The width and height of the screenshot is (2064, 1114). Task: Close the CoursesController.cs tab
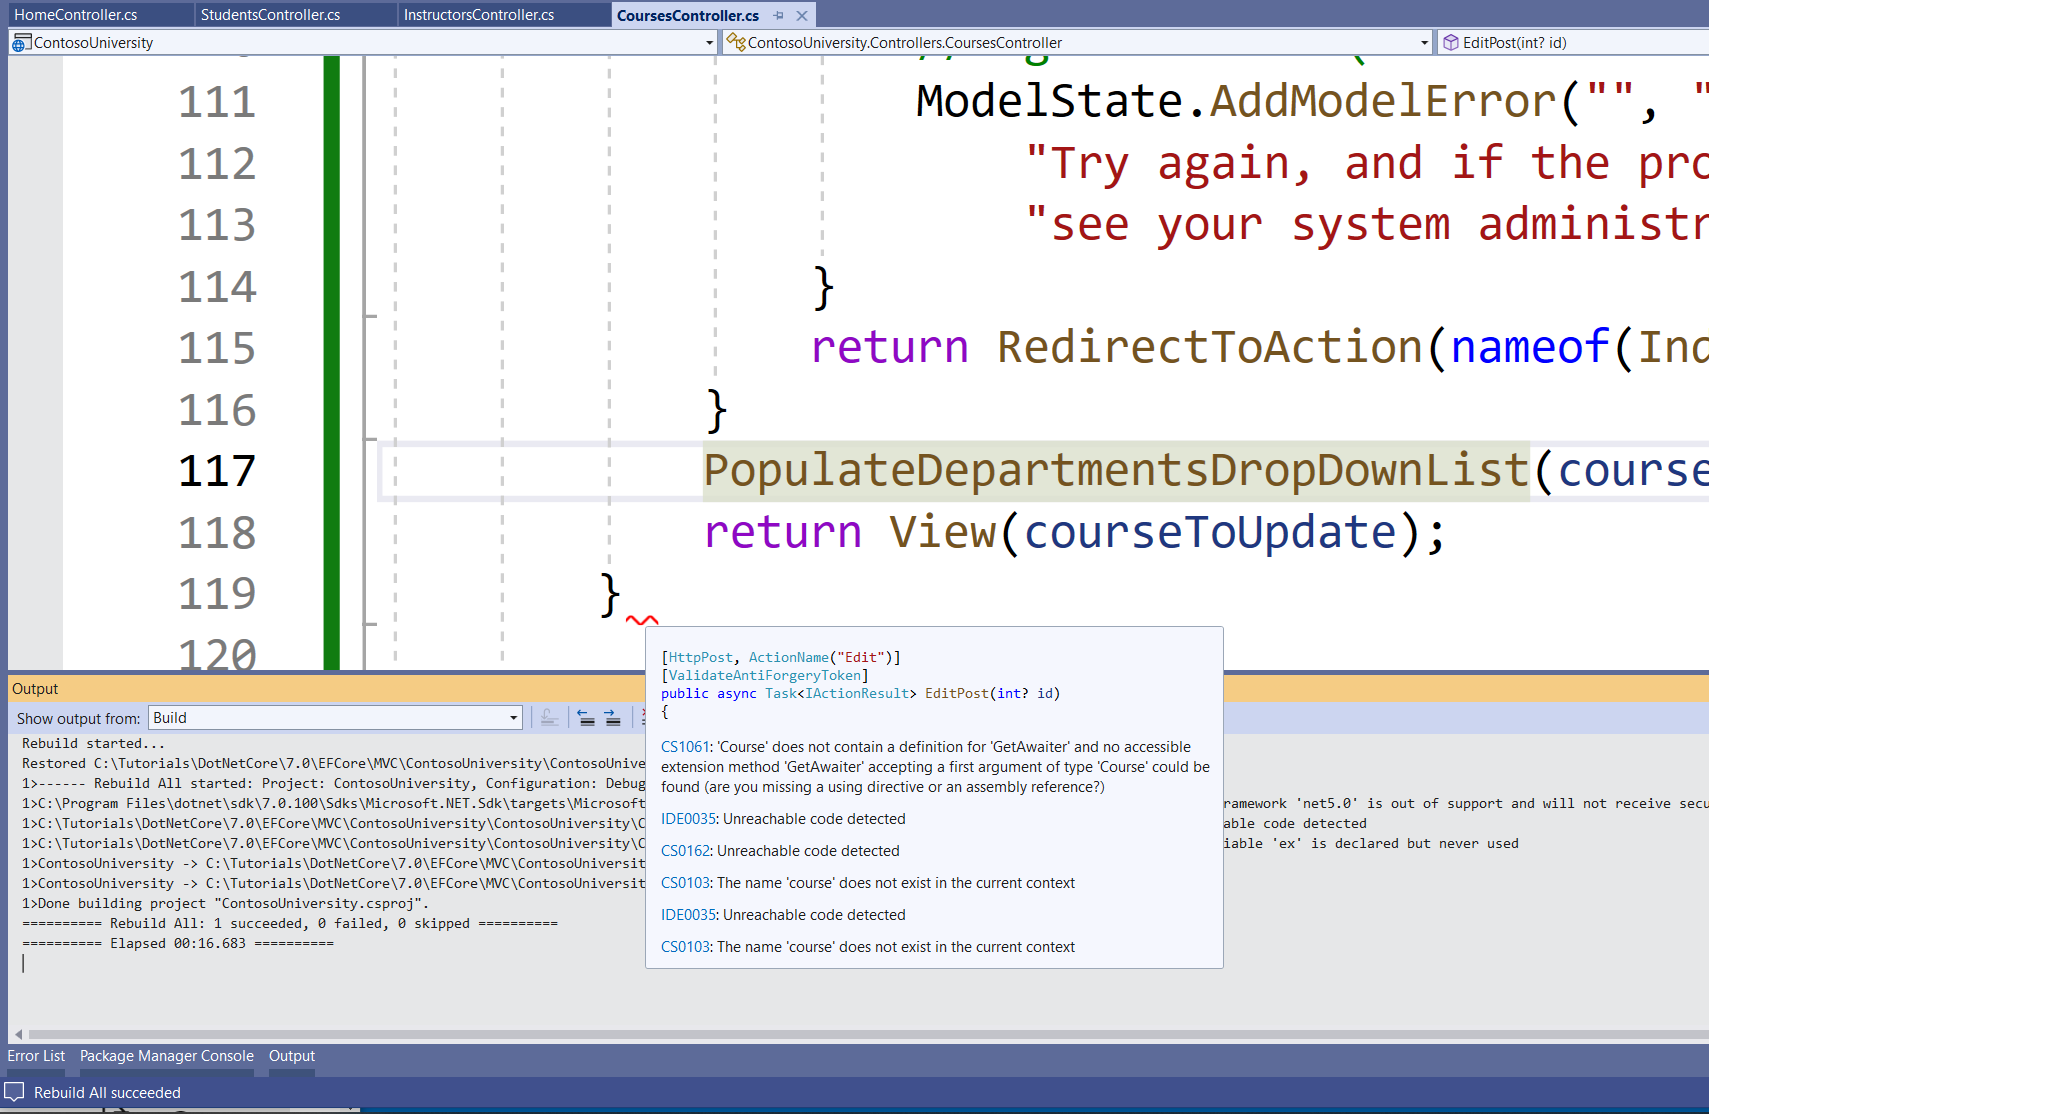point(802,15)
